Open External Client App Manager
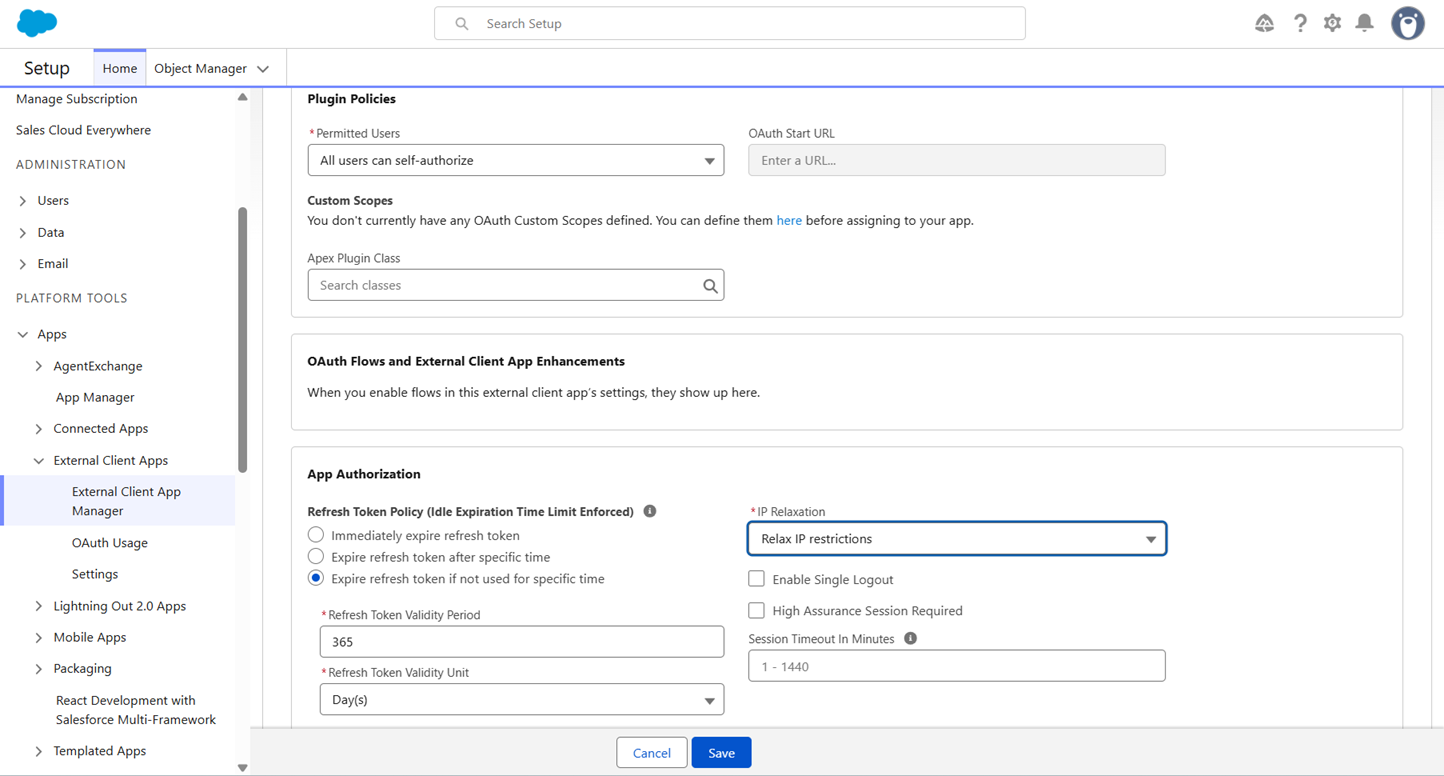The height and width of the screenshot is (776, 1444). (x=126, y=501)
